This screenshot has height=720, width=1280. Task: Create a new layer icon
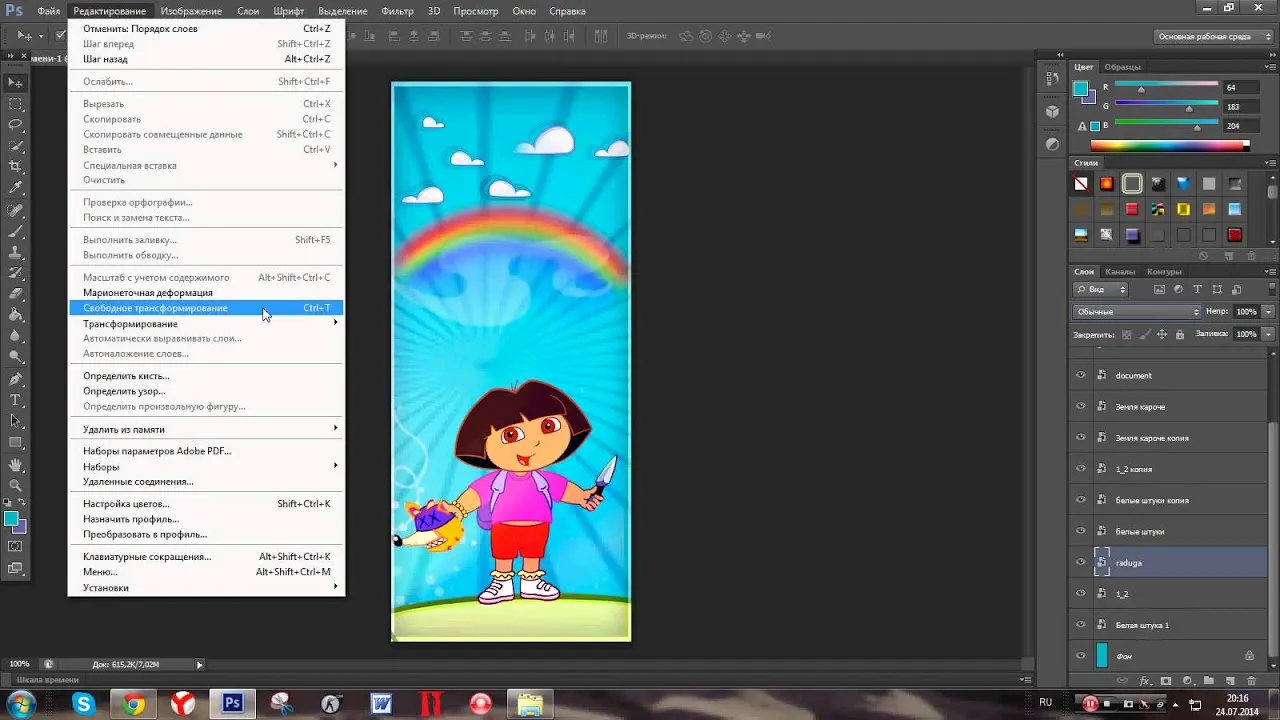(x=1230, y=681)
